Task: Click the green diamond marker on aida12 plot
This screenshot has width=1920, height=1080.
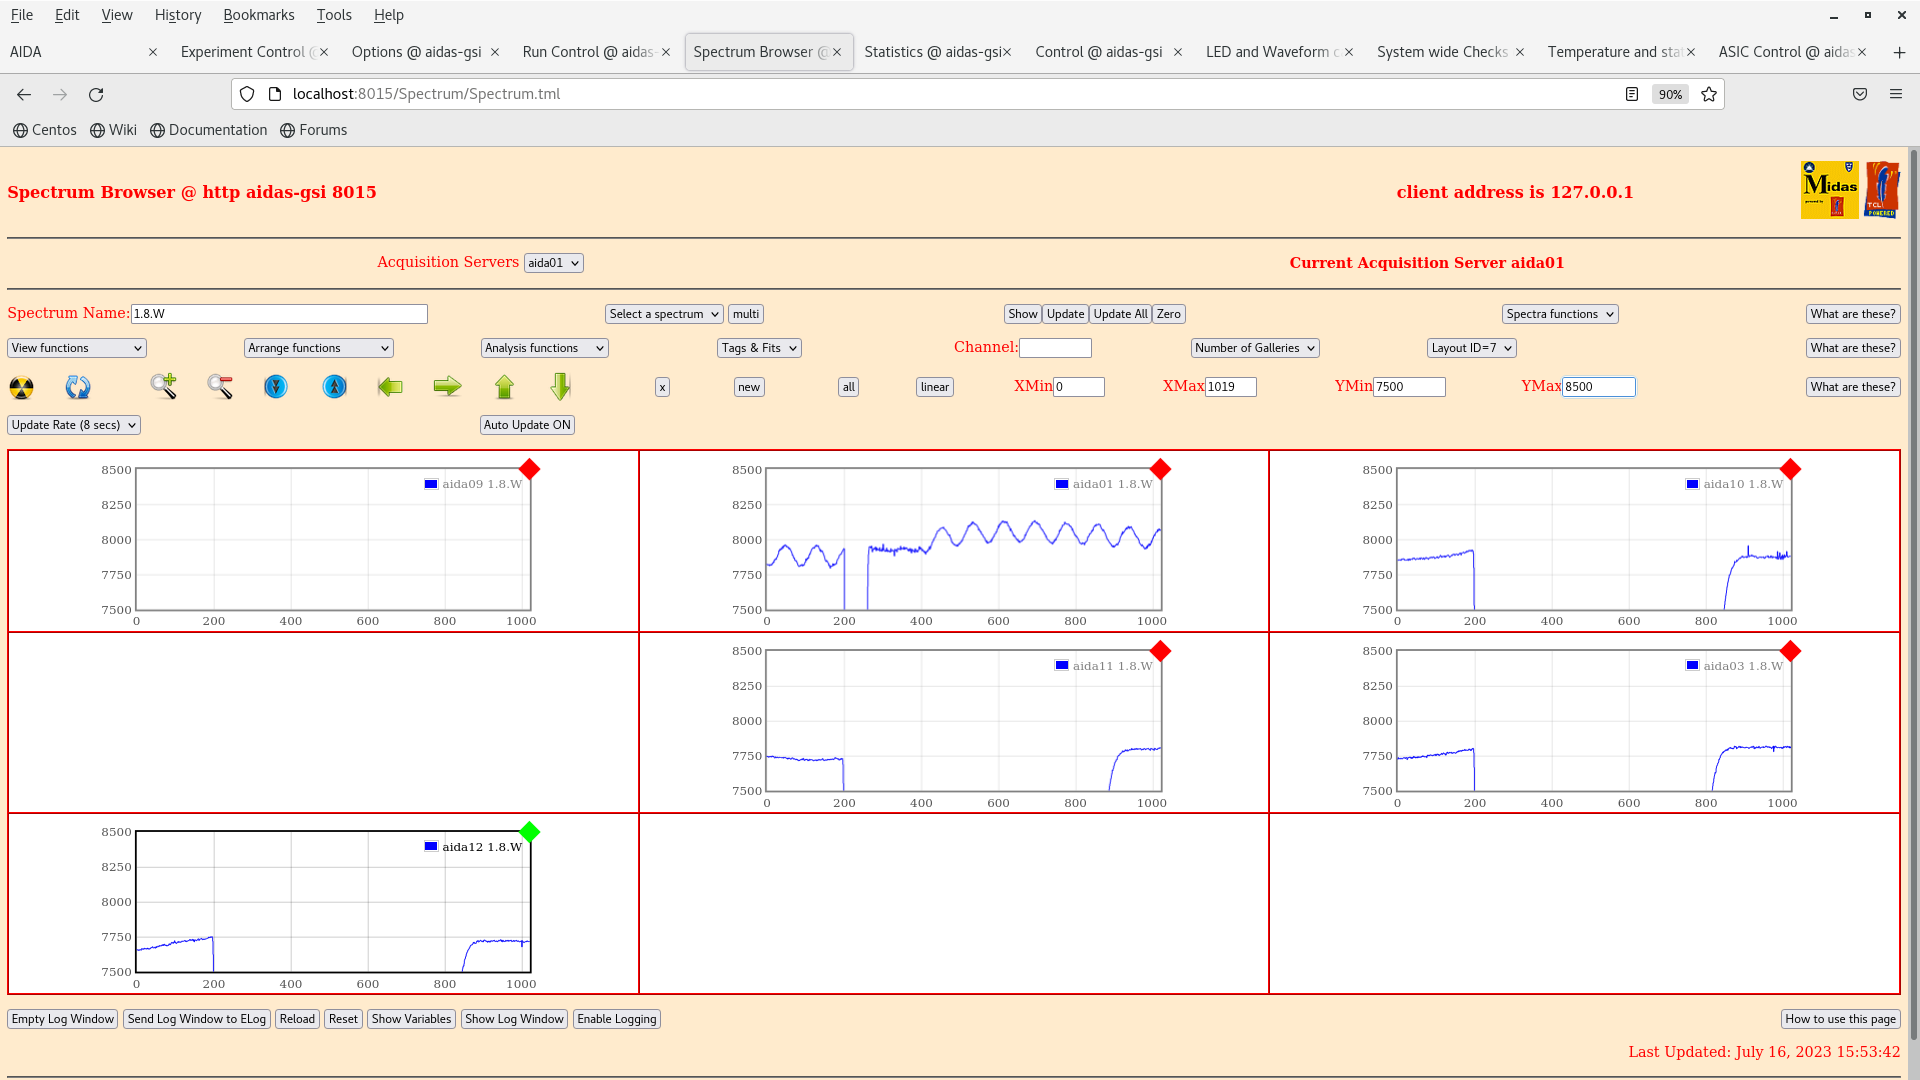Action: tap(530, 832)
